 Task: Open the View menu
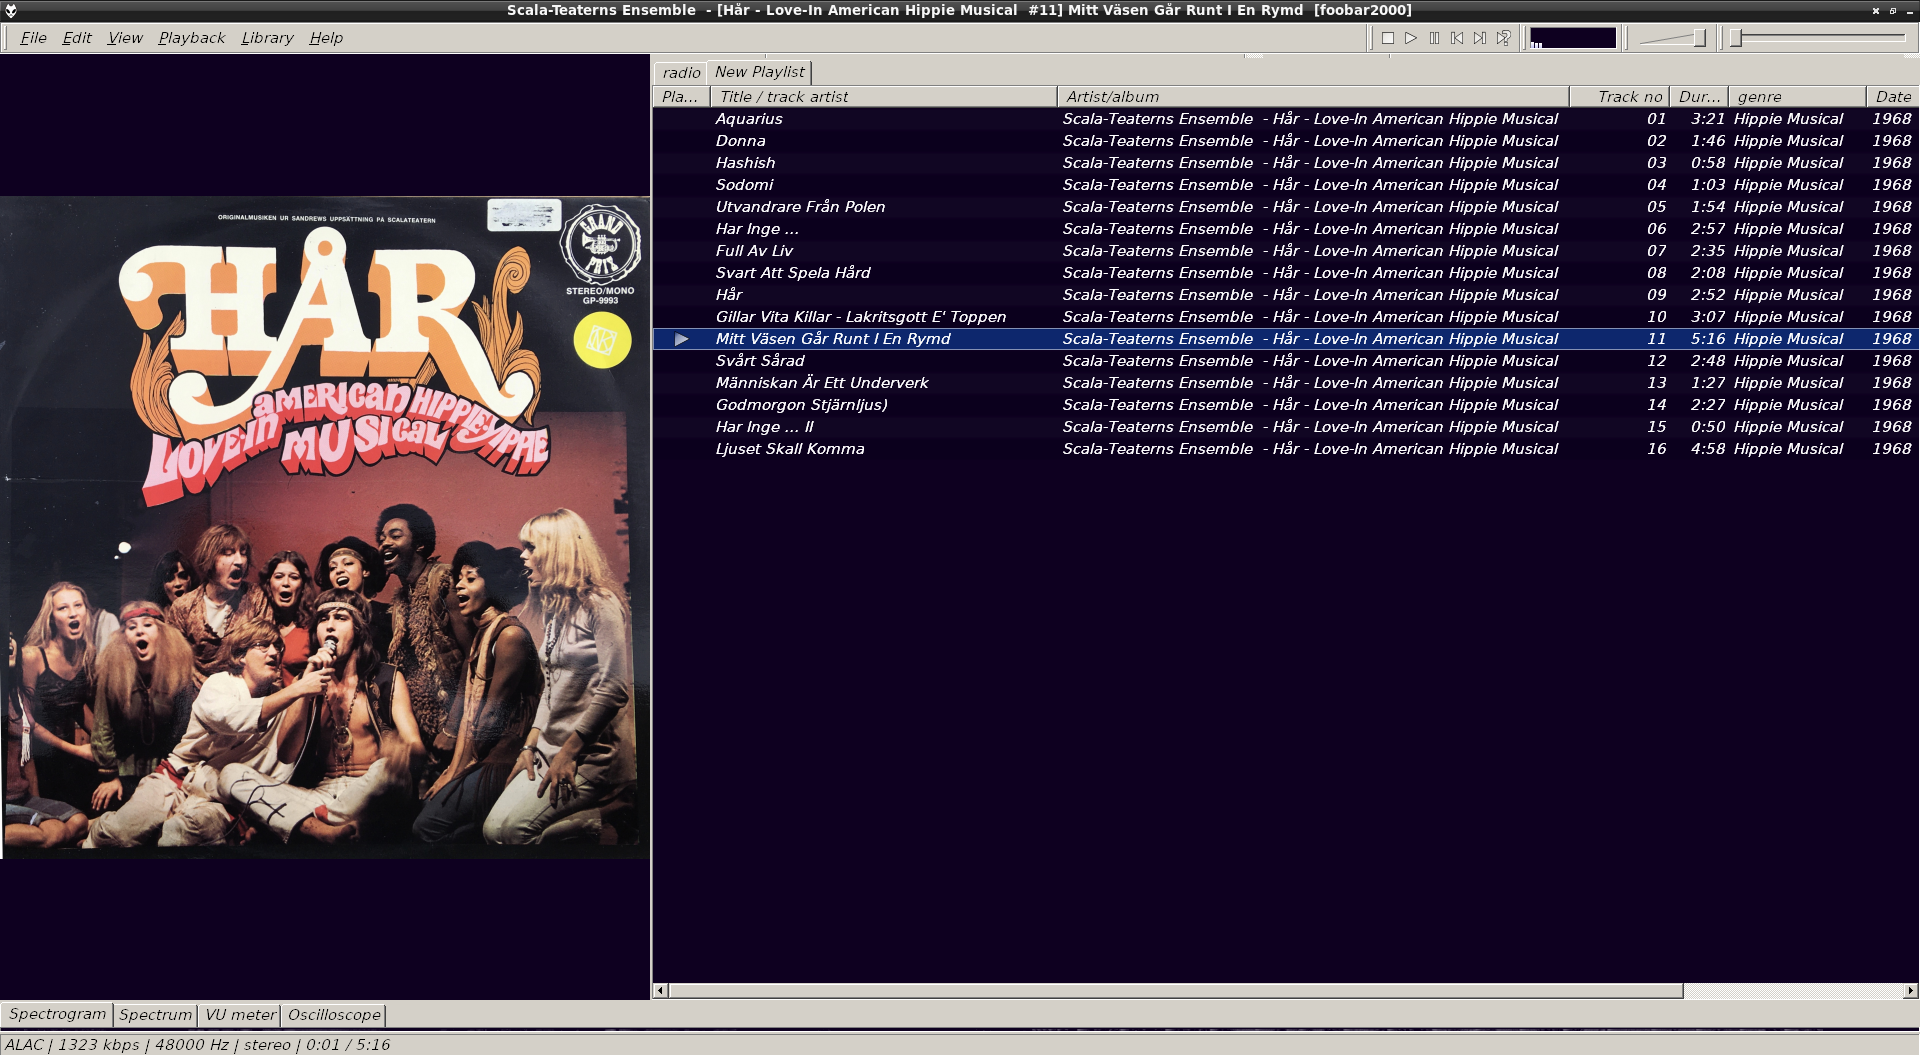click(125, 38)
